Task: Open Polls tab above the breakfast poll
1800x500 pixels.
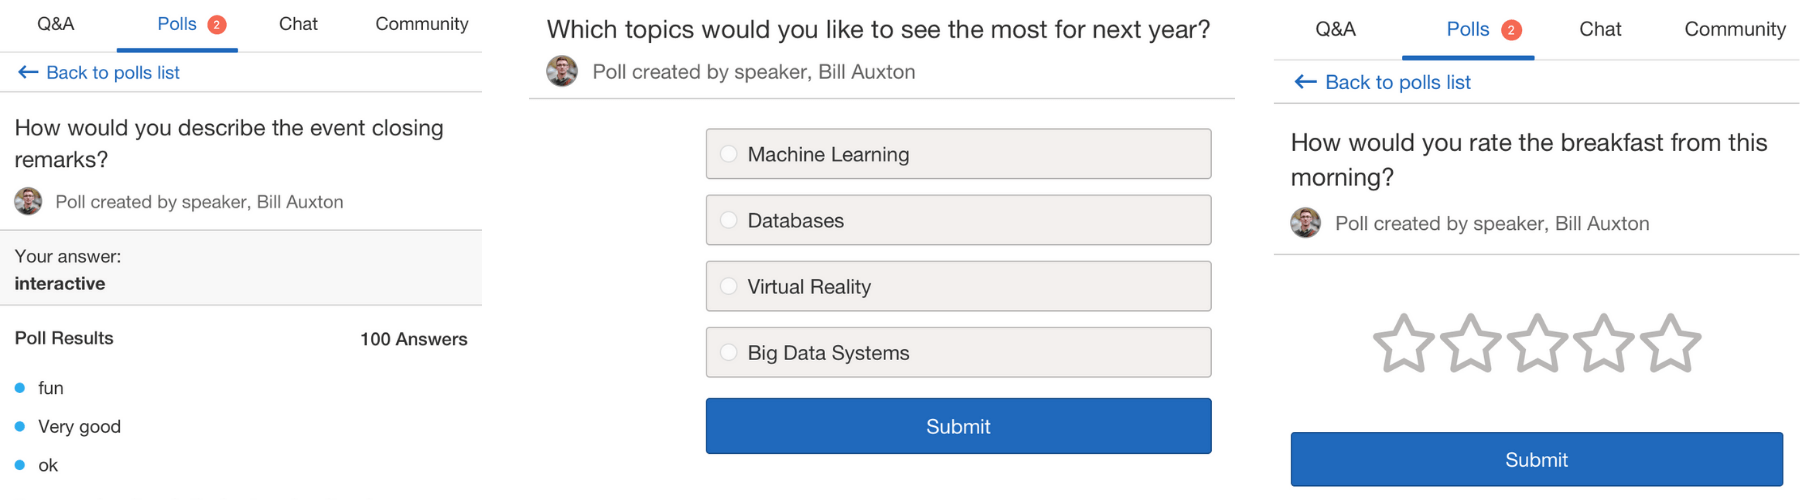Action: click(1468, 30)
